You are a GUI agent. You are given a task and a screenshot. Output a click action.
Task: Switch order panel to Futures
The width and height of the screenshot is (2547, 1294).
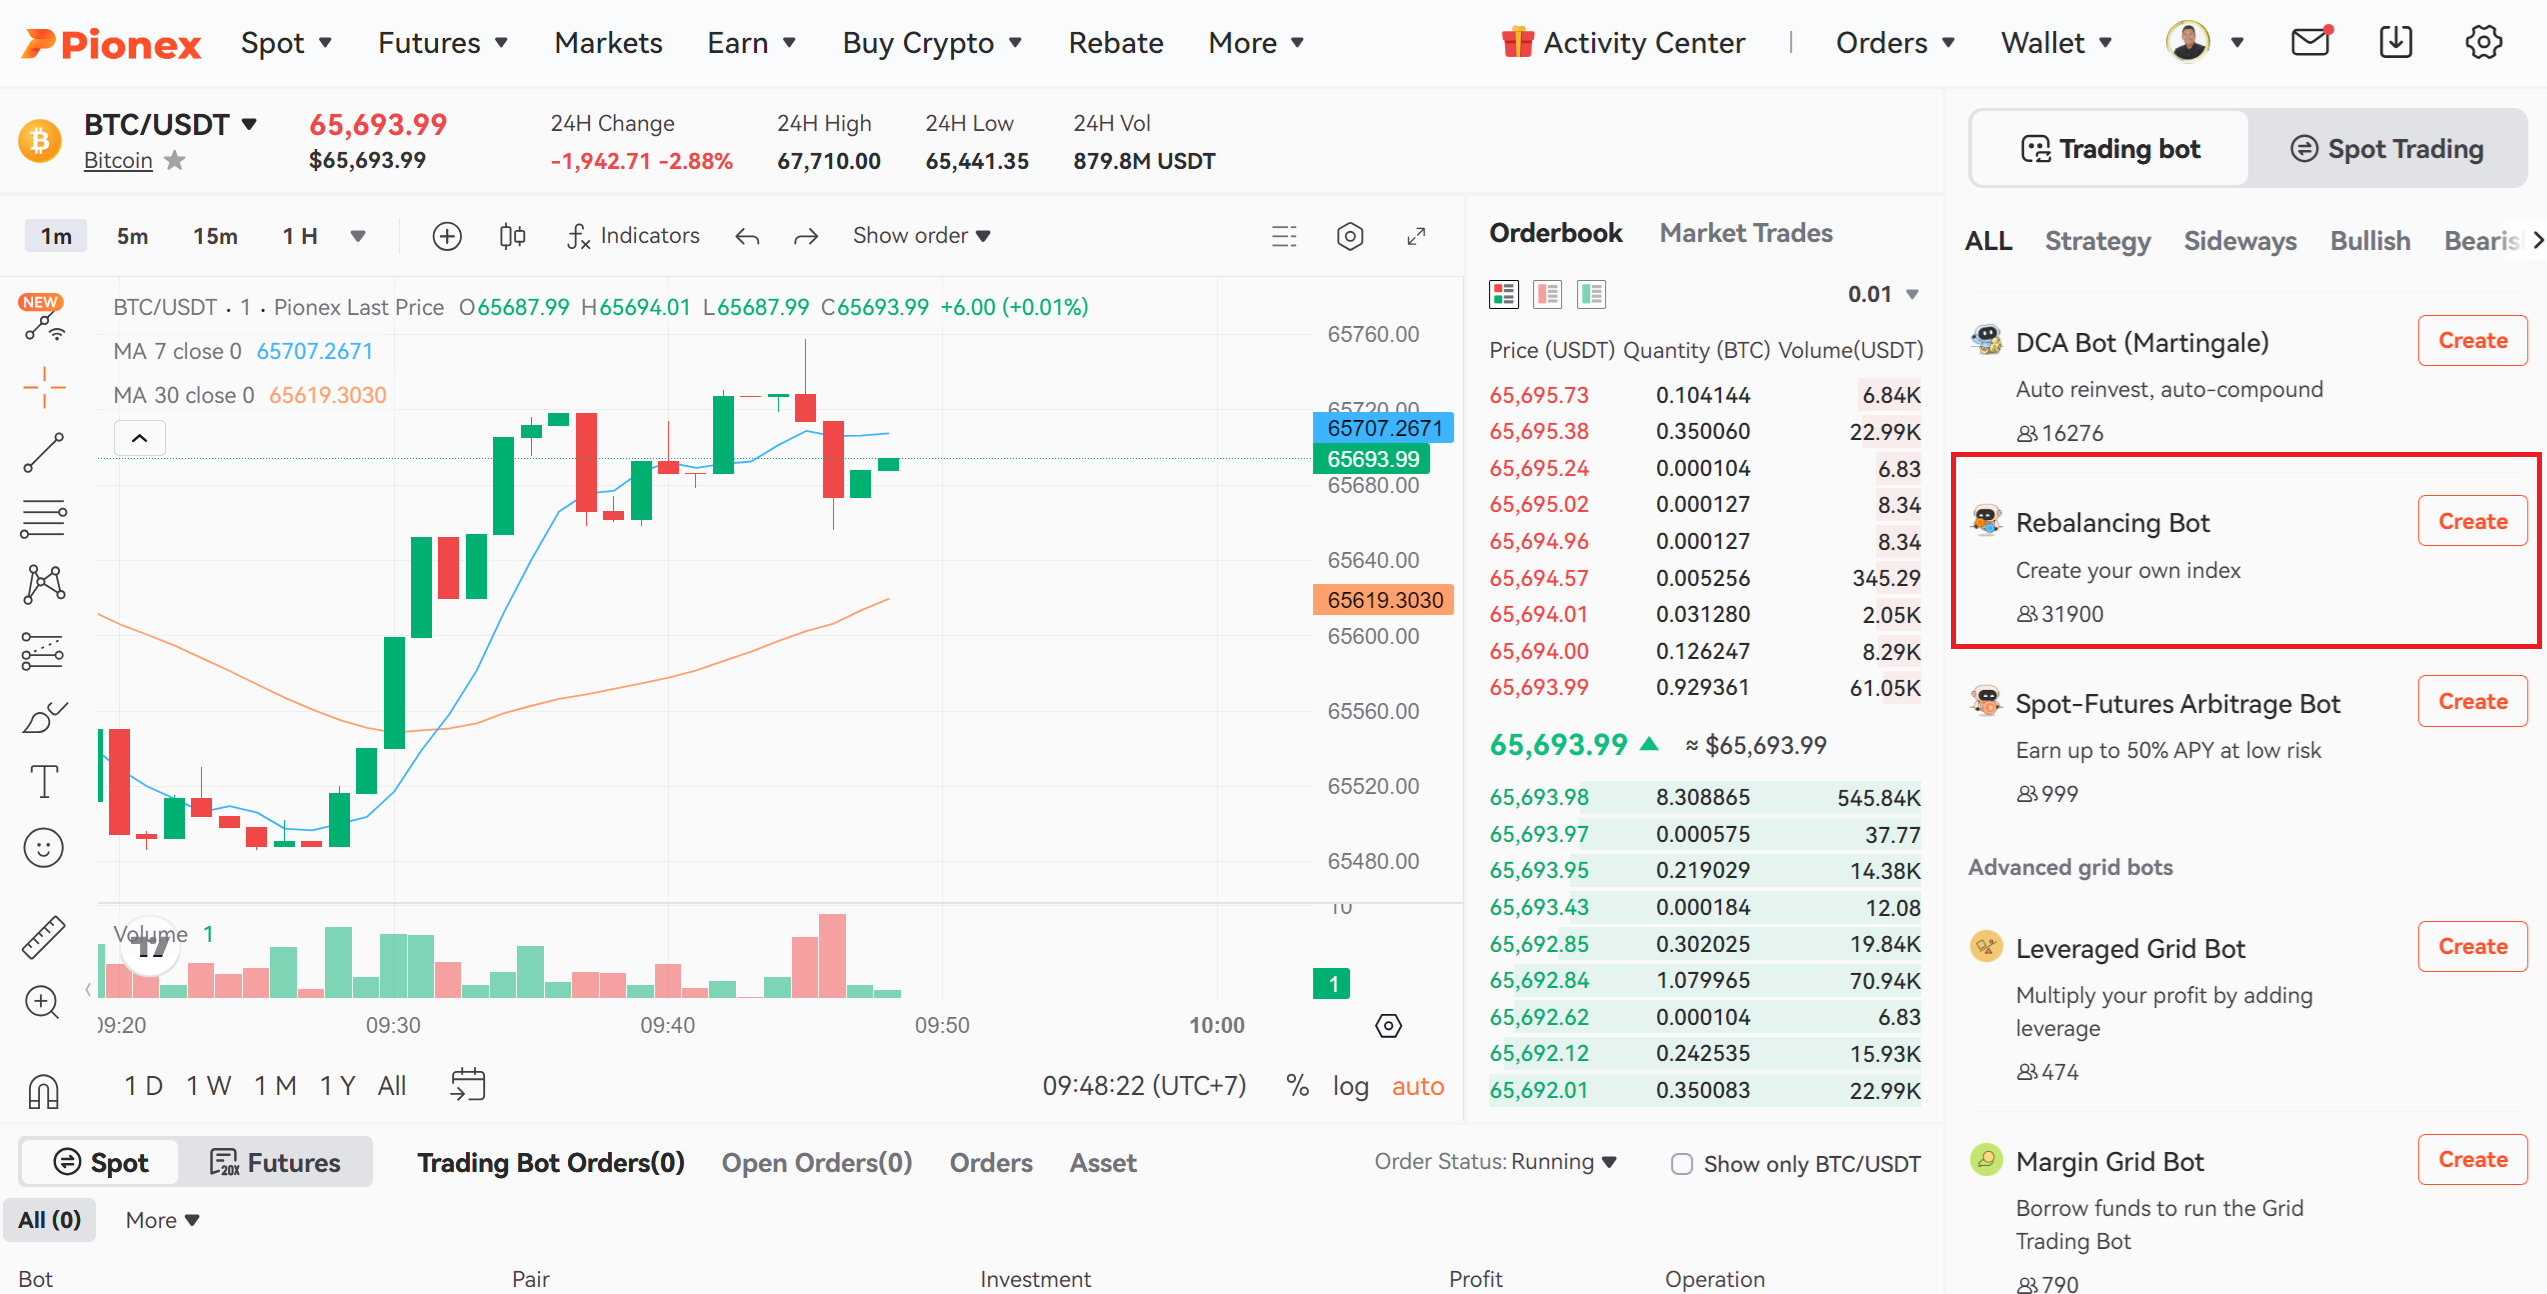[276, 1162]
